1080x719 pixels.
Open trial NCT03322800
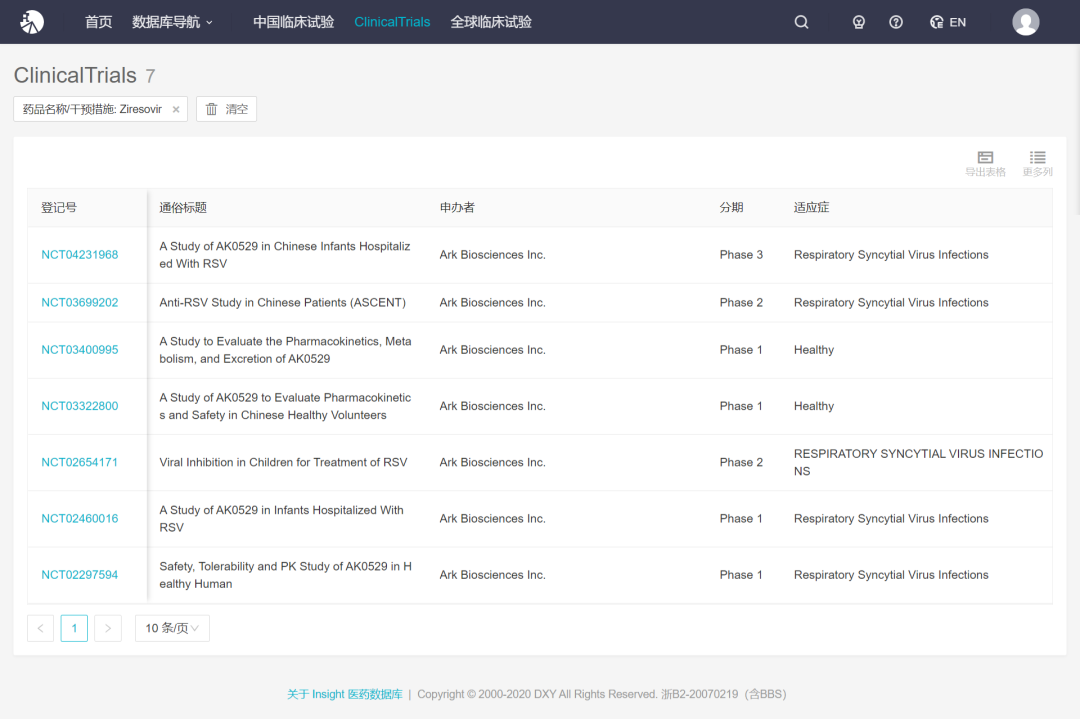pos(80,406)
